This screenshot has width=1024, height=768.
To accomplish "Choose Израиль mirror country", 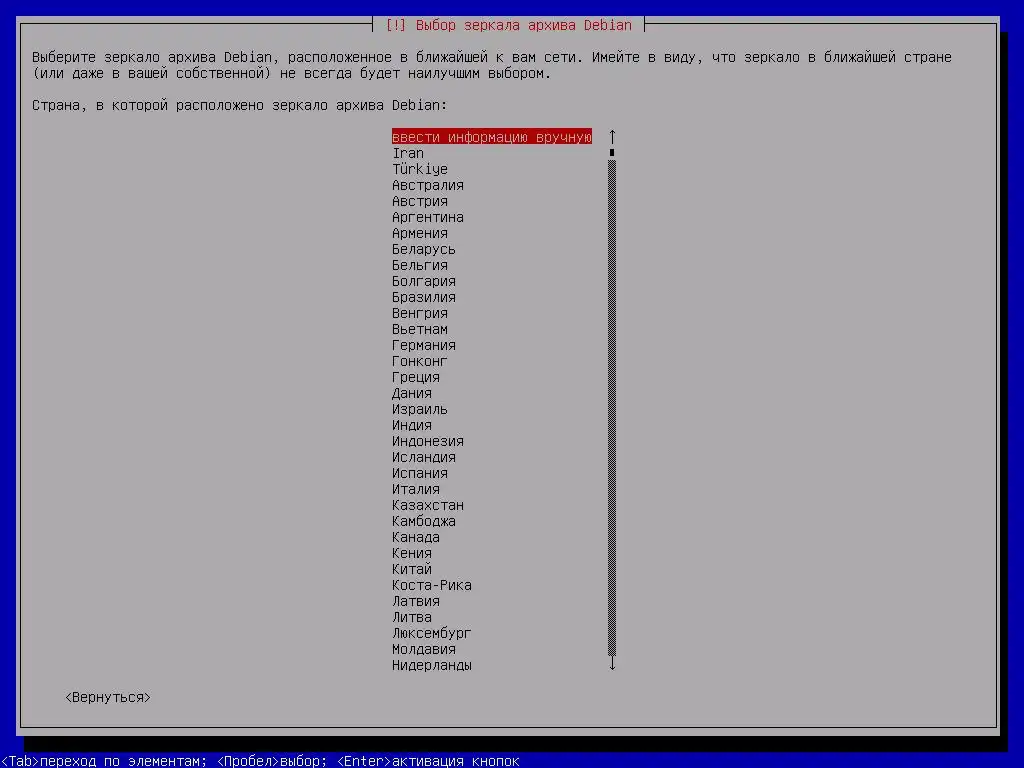I will click(420, 409).
